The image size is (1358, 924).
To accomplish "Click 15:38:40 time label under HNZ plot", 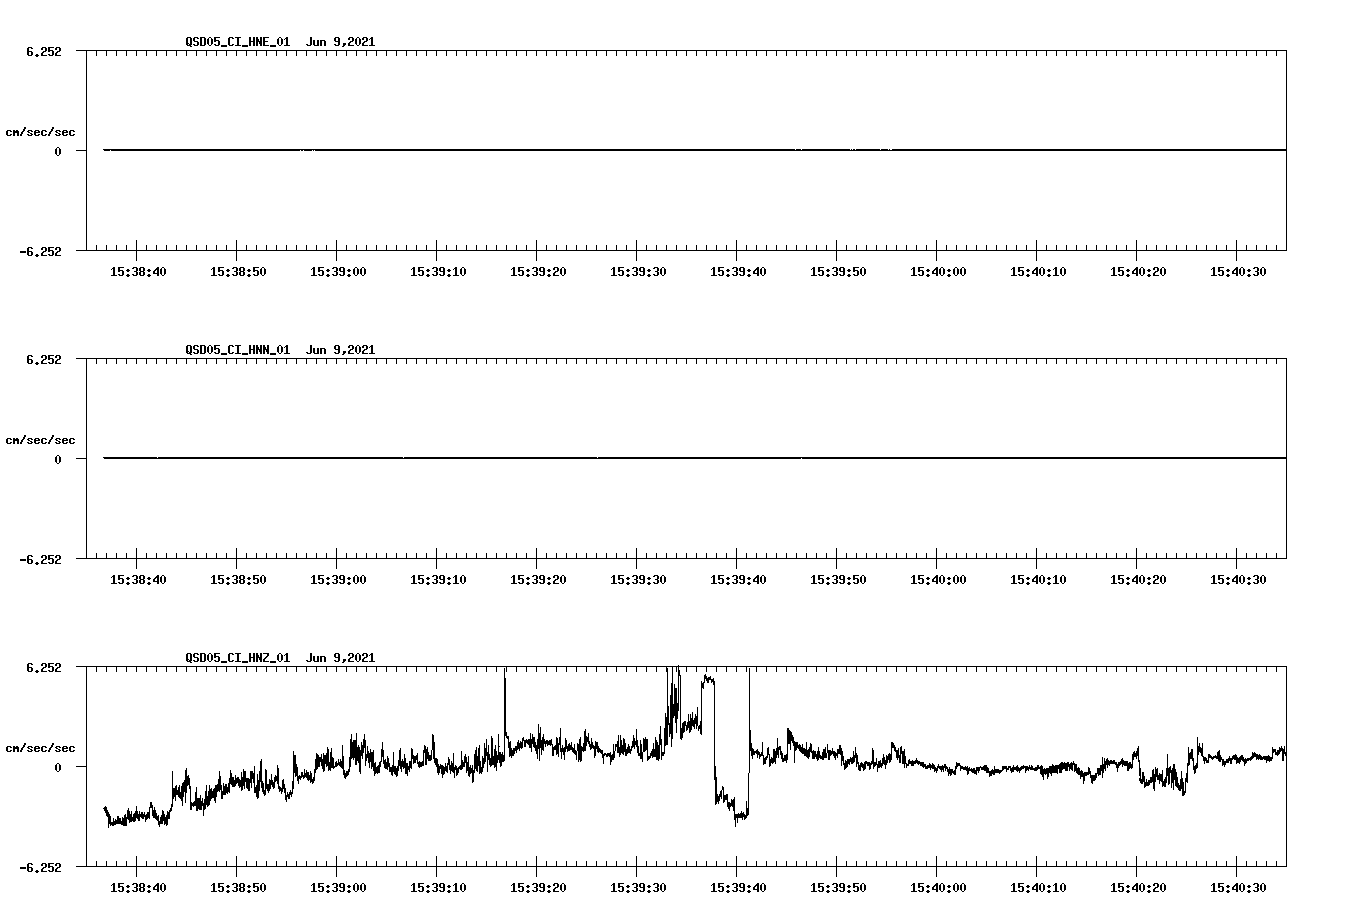I will (138, 888).
